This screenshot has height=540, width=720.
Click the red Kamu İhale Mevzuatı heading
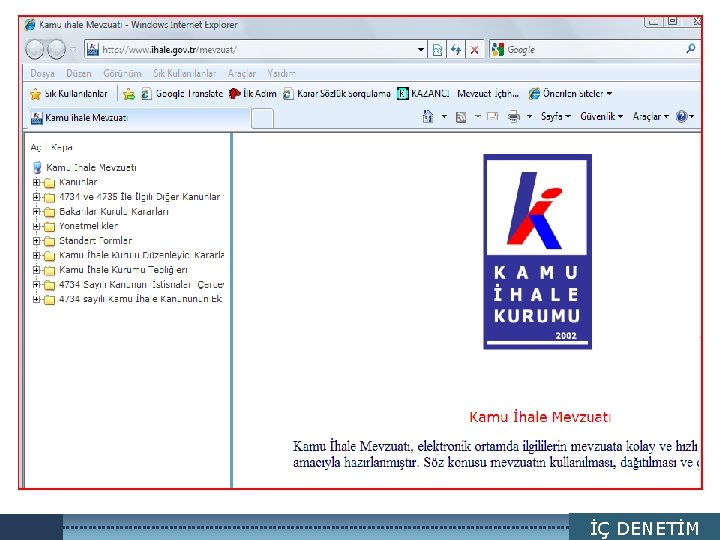(x=540, y=417)
